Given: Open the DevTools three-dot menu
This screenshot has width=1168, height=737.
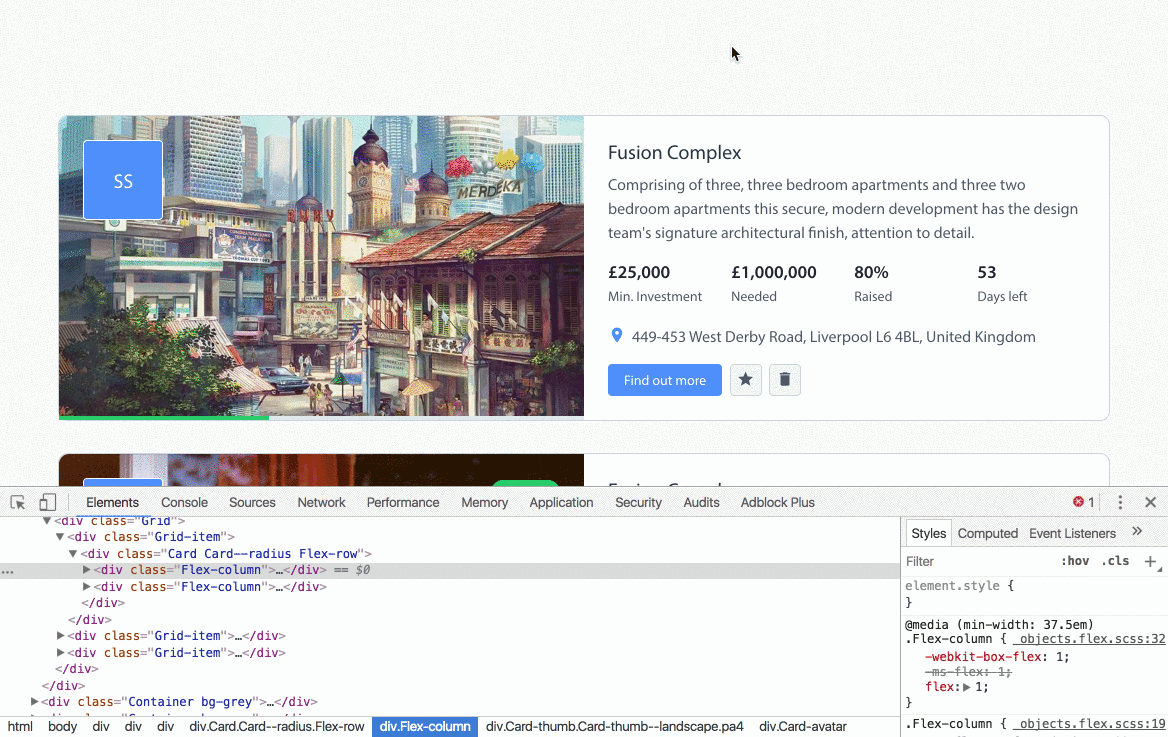Looking at the screenshot, I should [x=1120, y=502].
